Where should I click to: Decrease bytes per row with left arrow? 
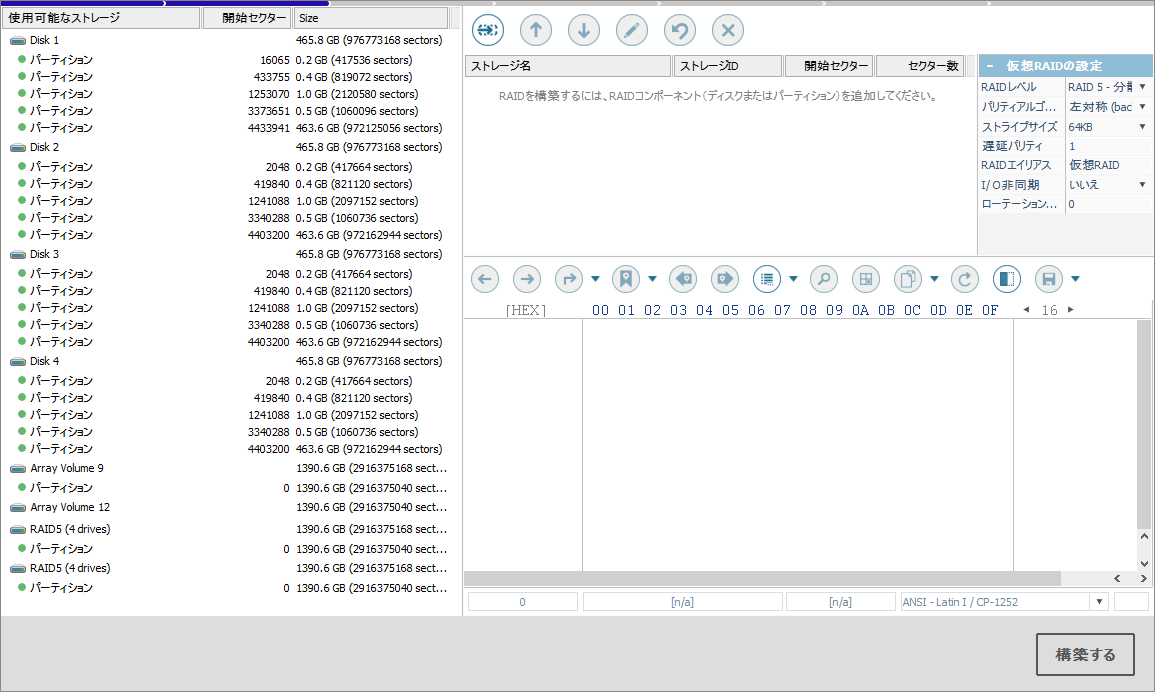pyautogui.click(x=1026, y=310)
